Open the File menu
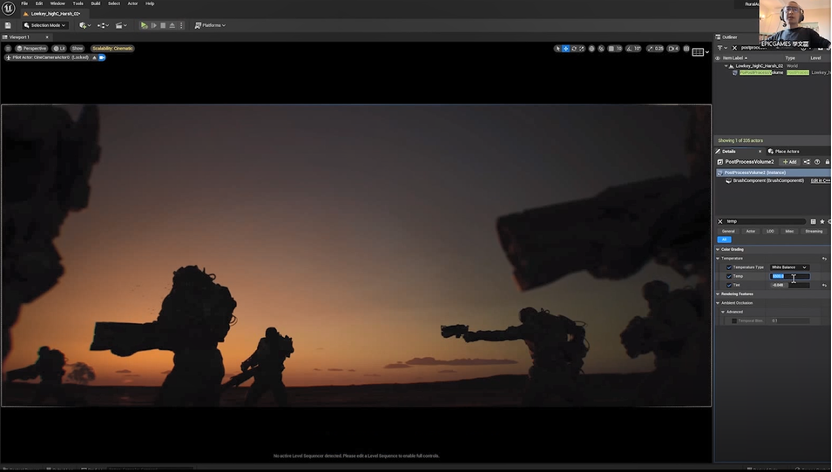The width and height of the screenshot is (832, 472). 24,3
